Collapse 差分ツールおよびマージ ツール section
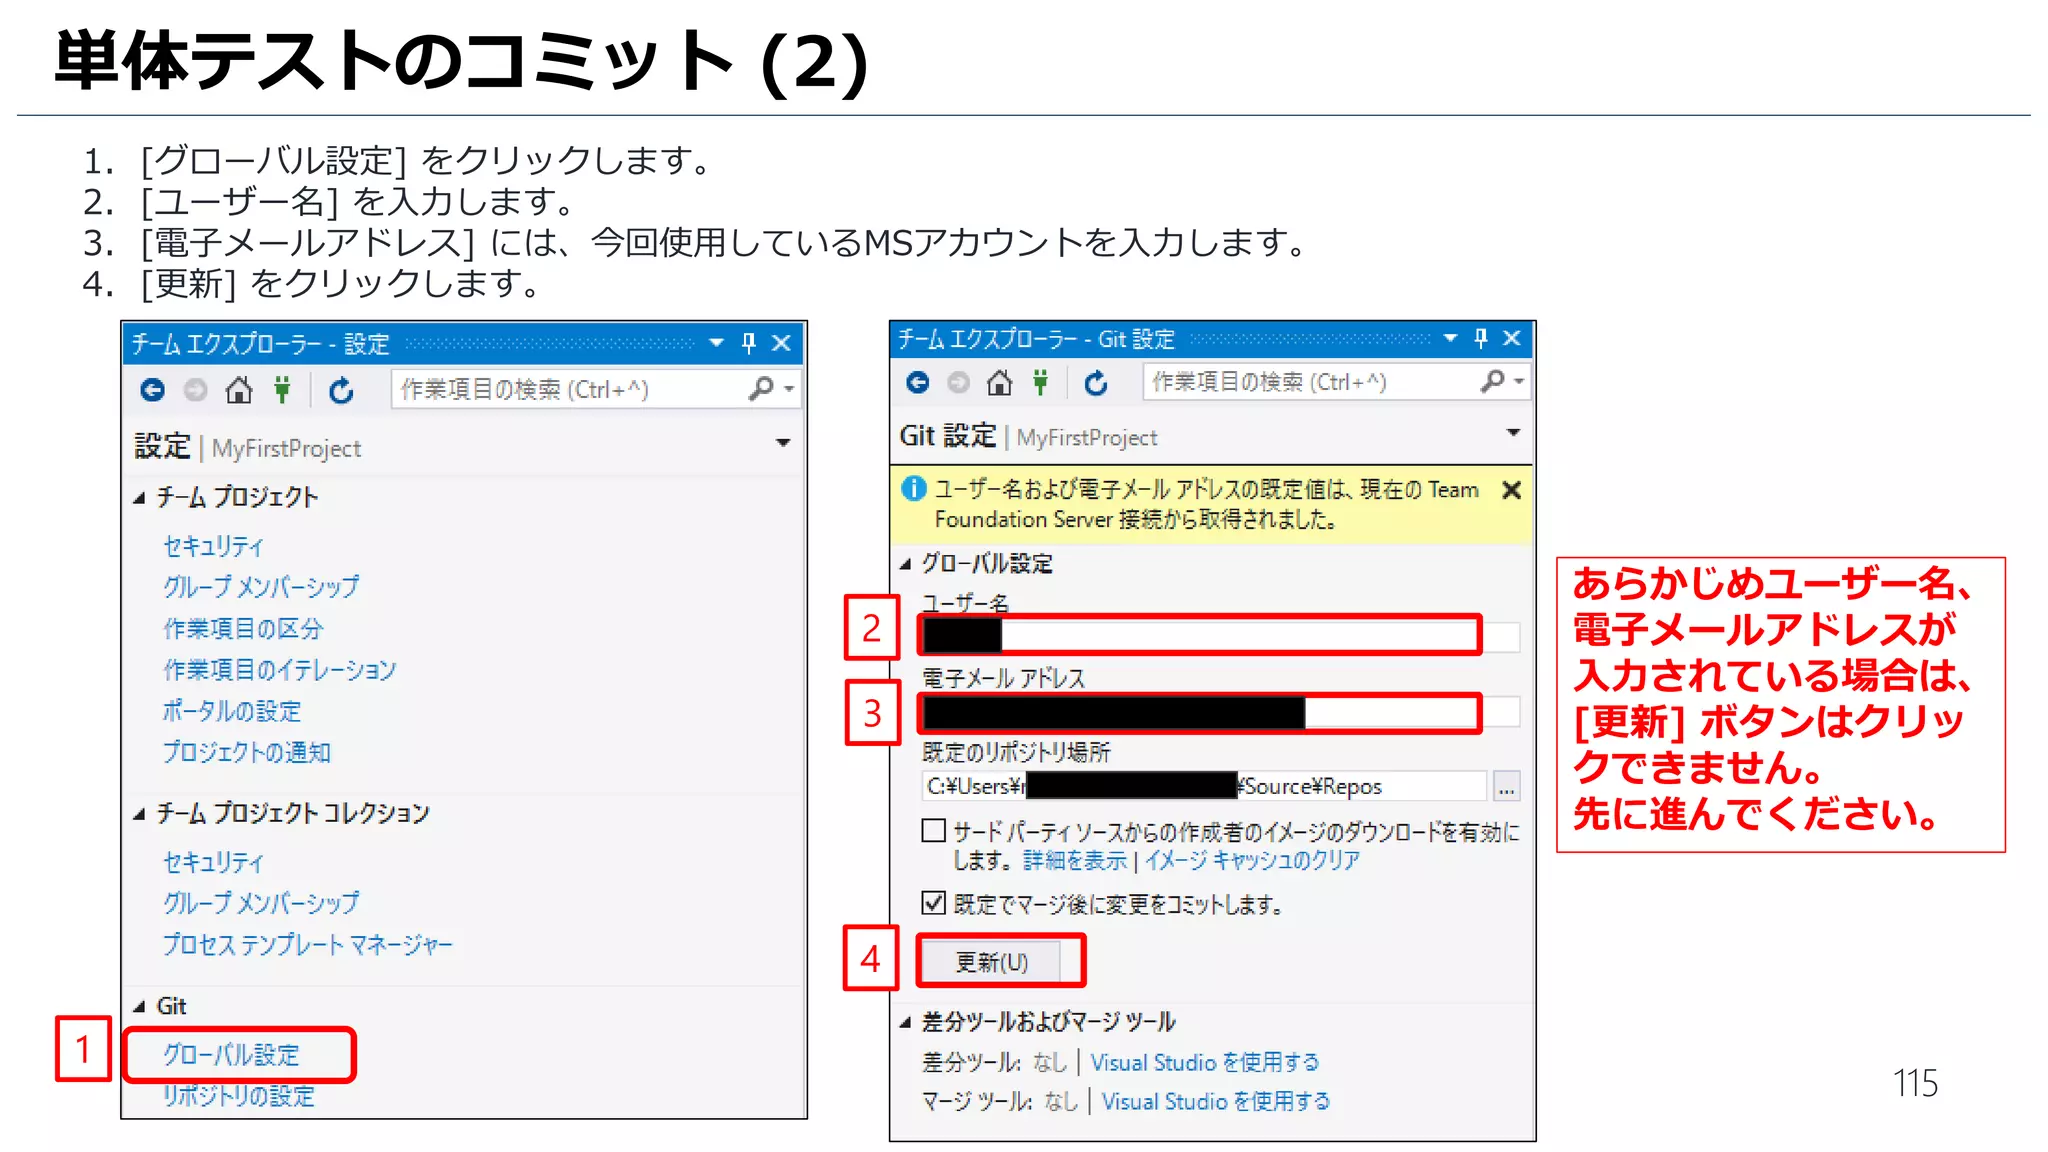This screenshot has width=2048, height=1152. click(906, 1022)
